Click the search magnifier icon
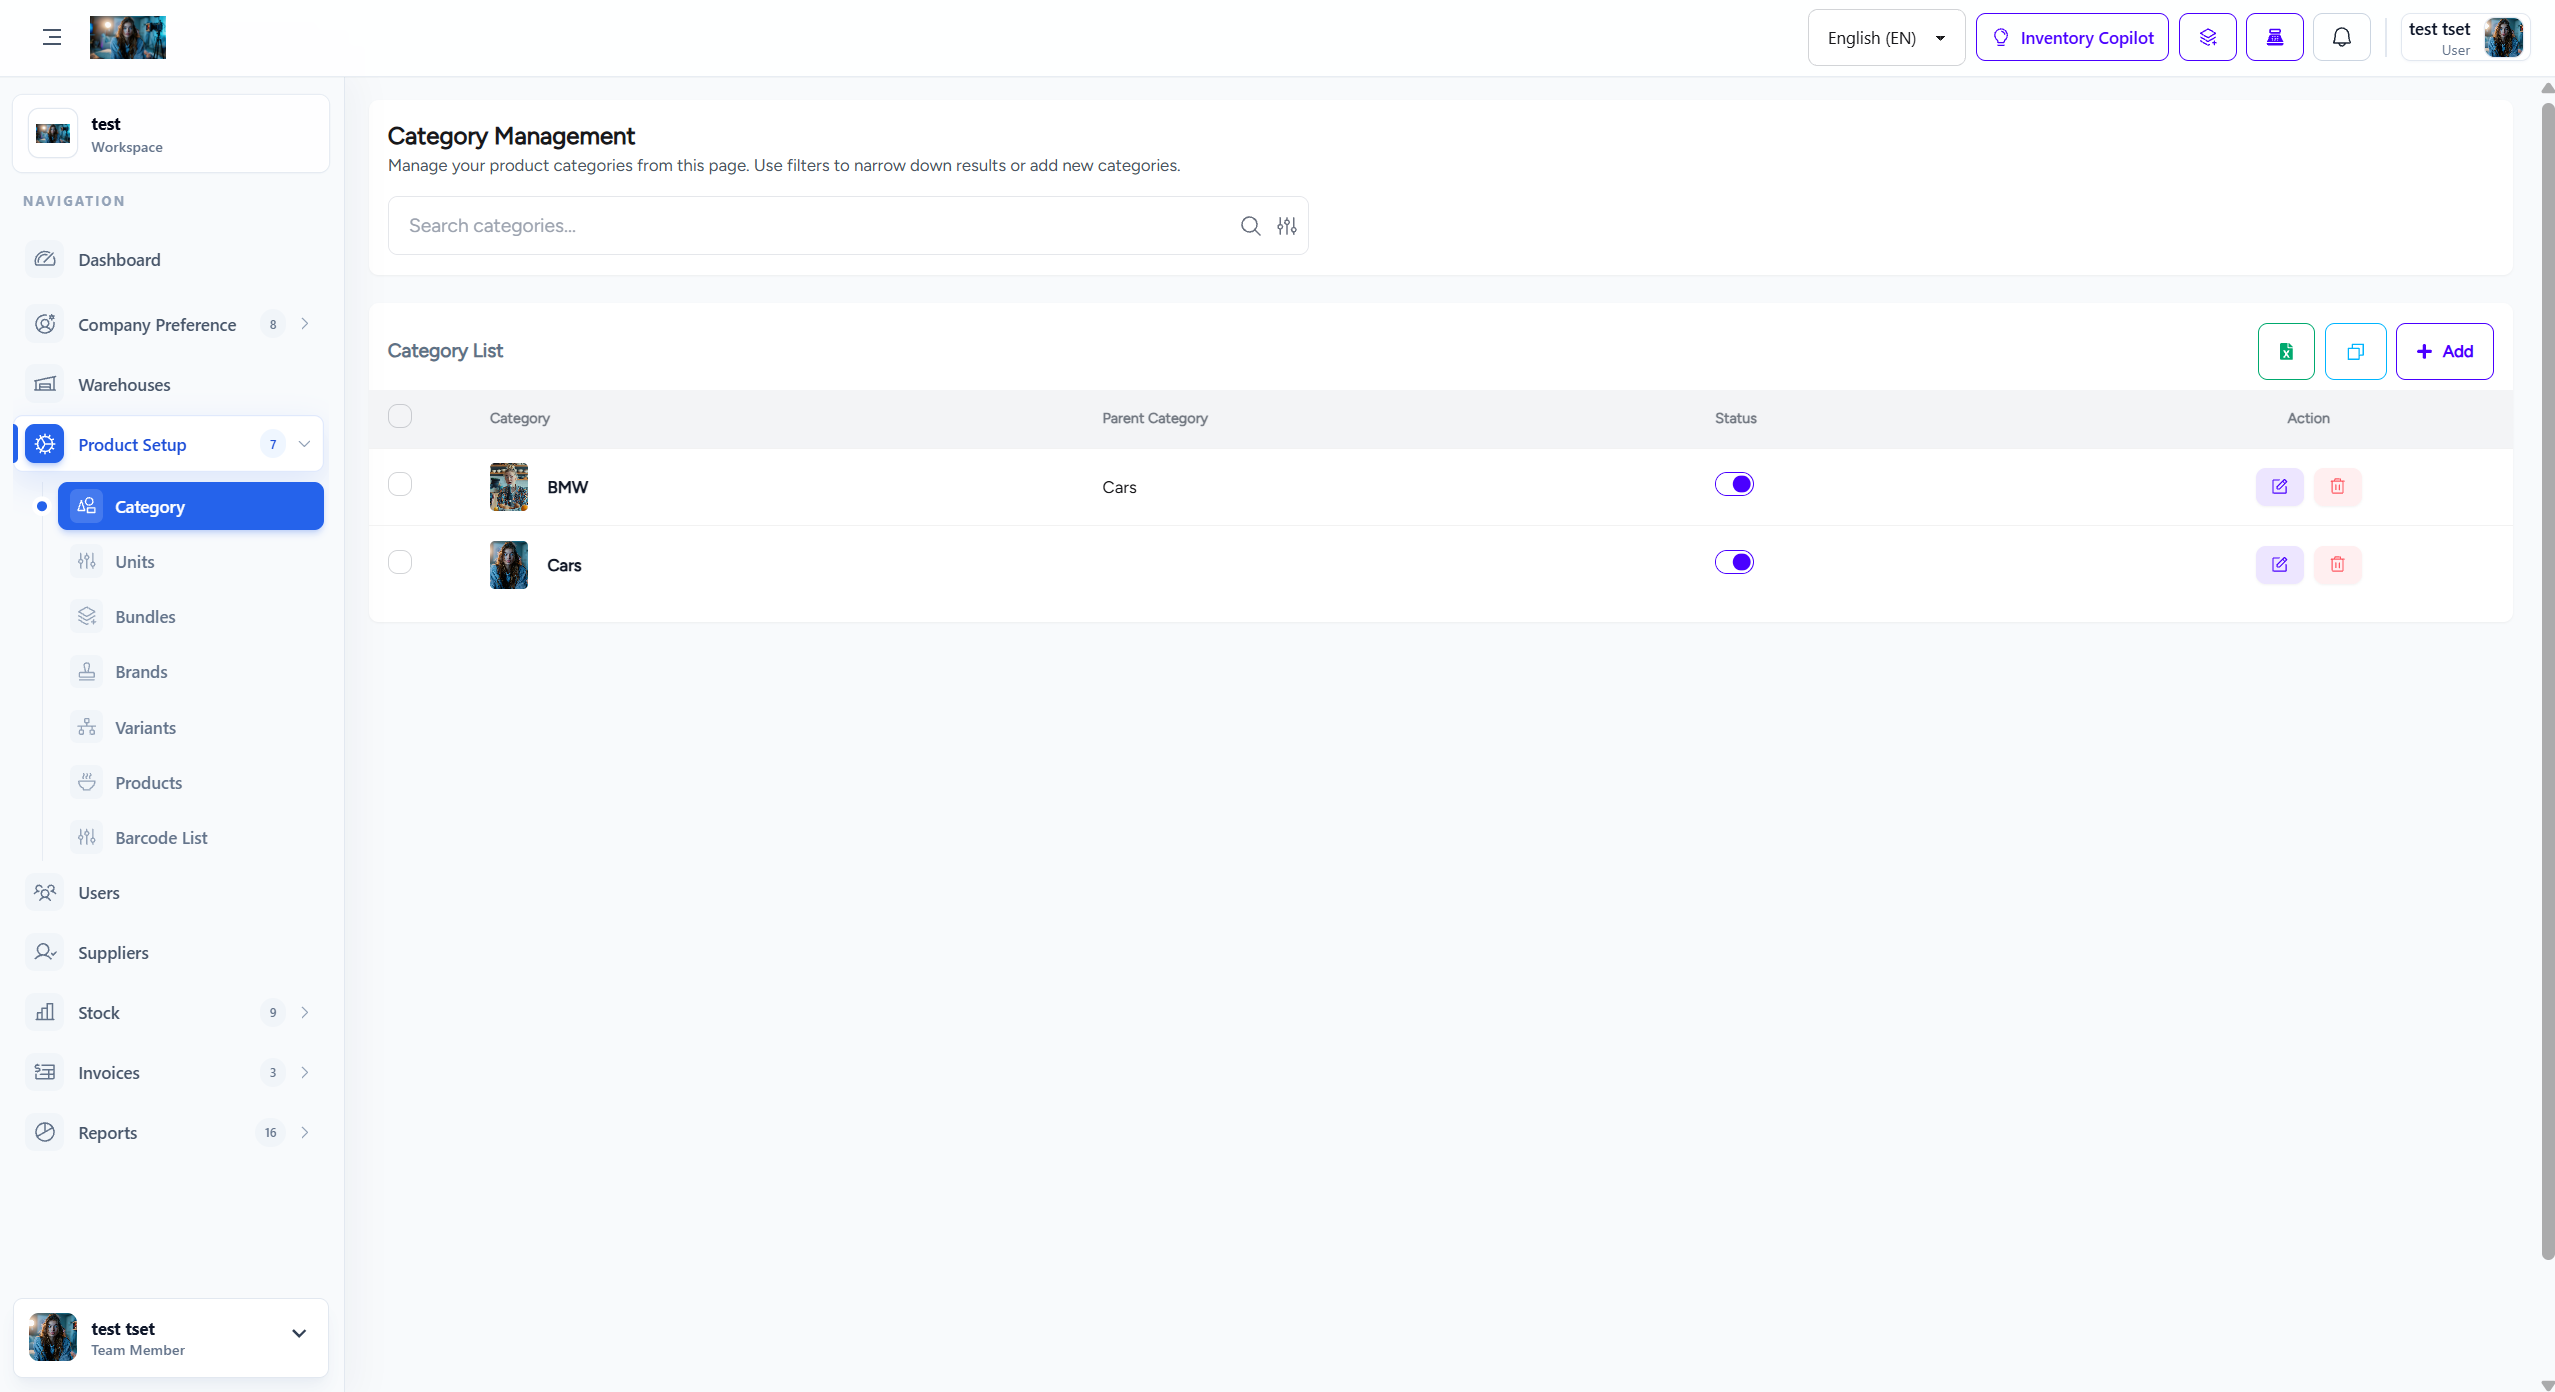Screen dimensions: 2555x1392 pos(1250,226)
